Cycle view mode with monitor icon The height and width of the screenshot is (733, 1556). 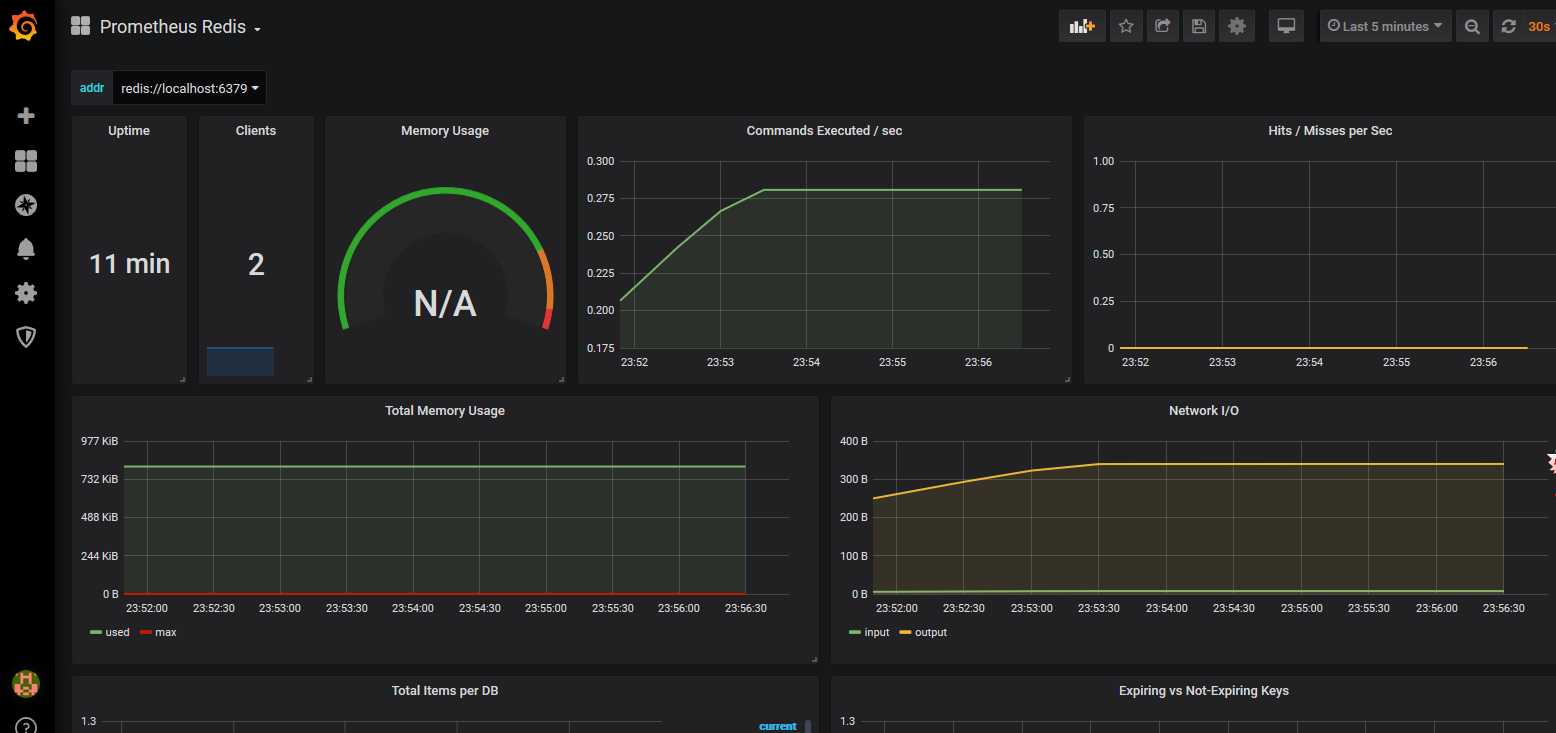point(1287,27)
